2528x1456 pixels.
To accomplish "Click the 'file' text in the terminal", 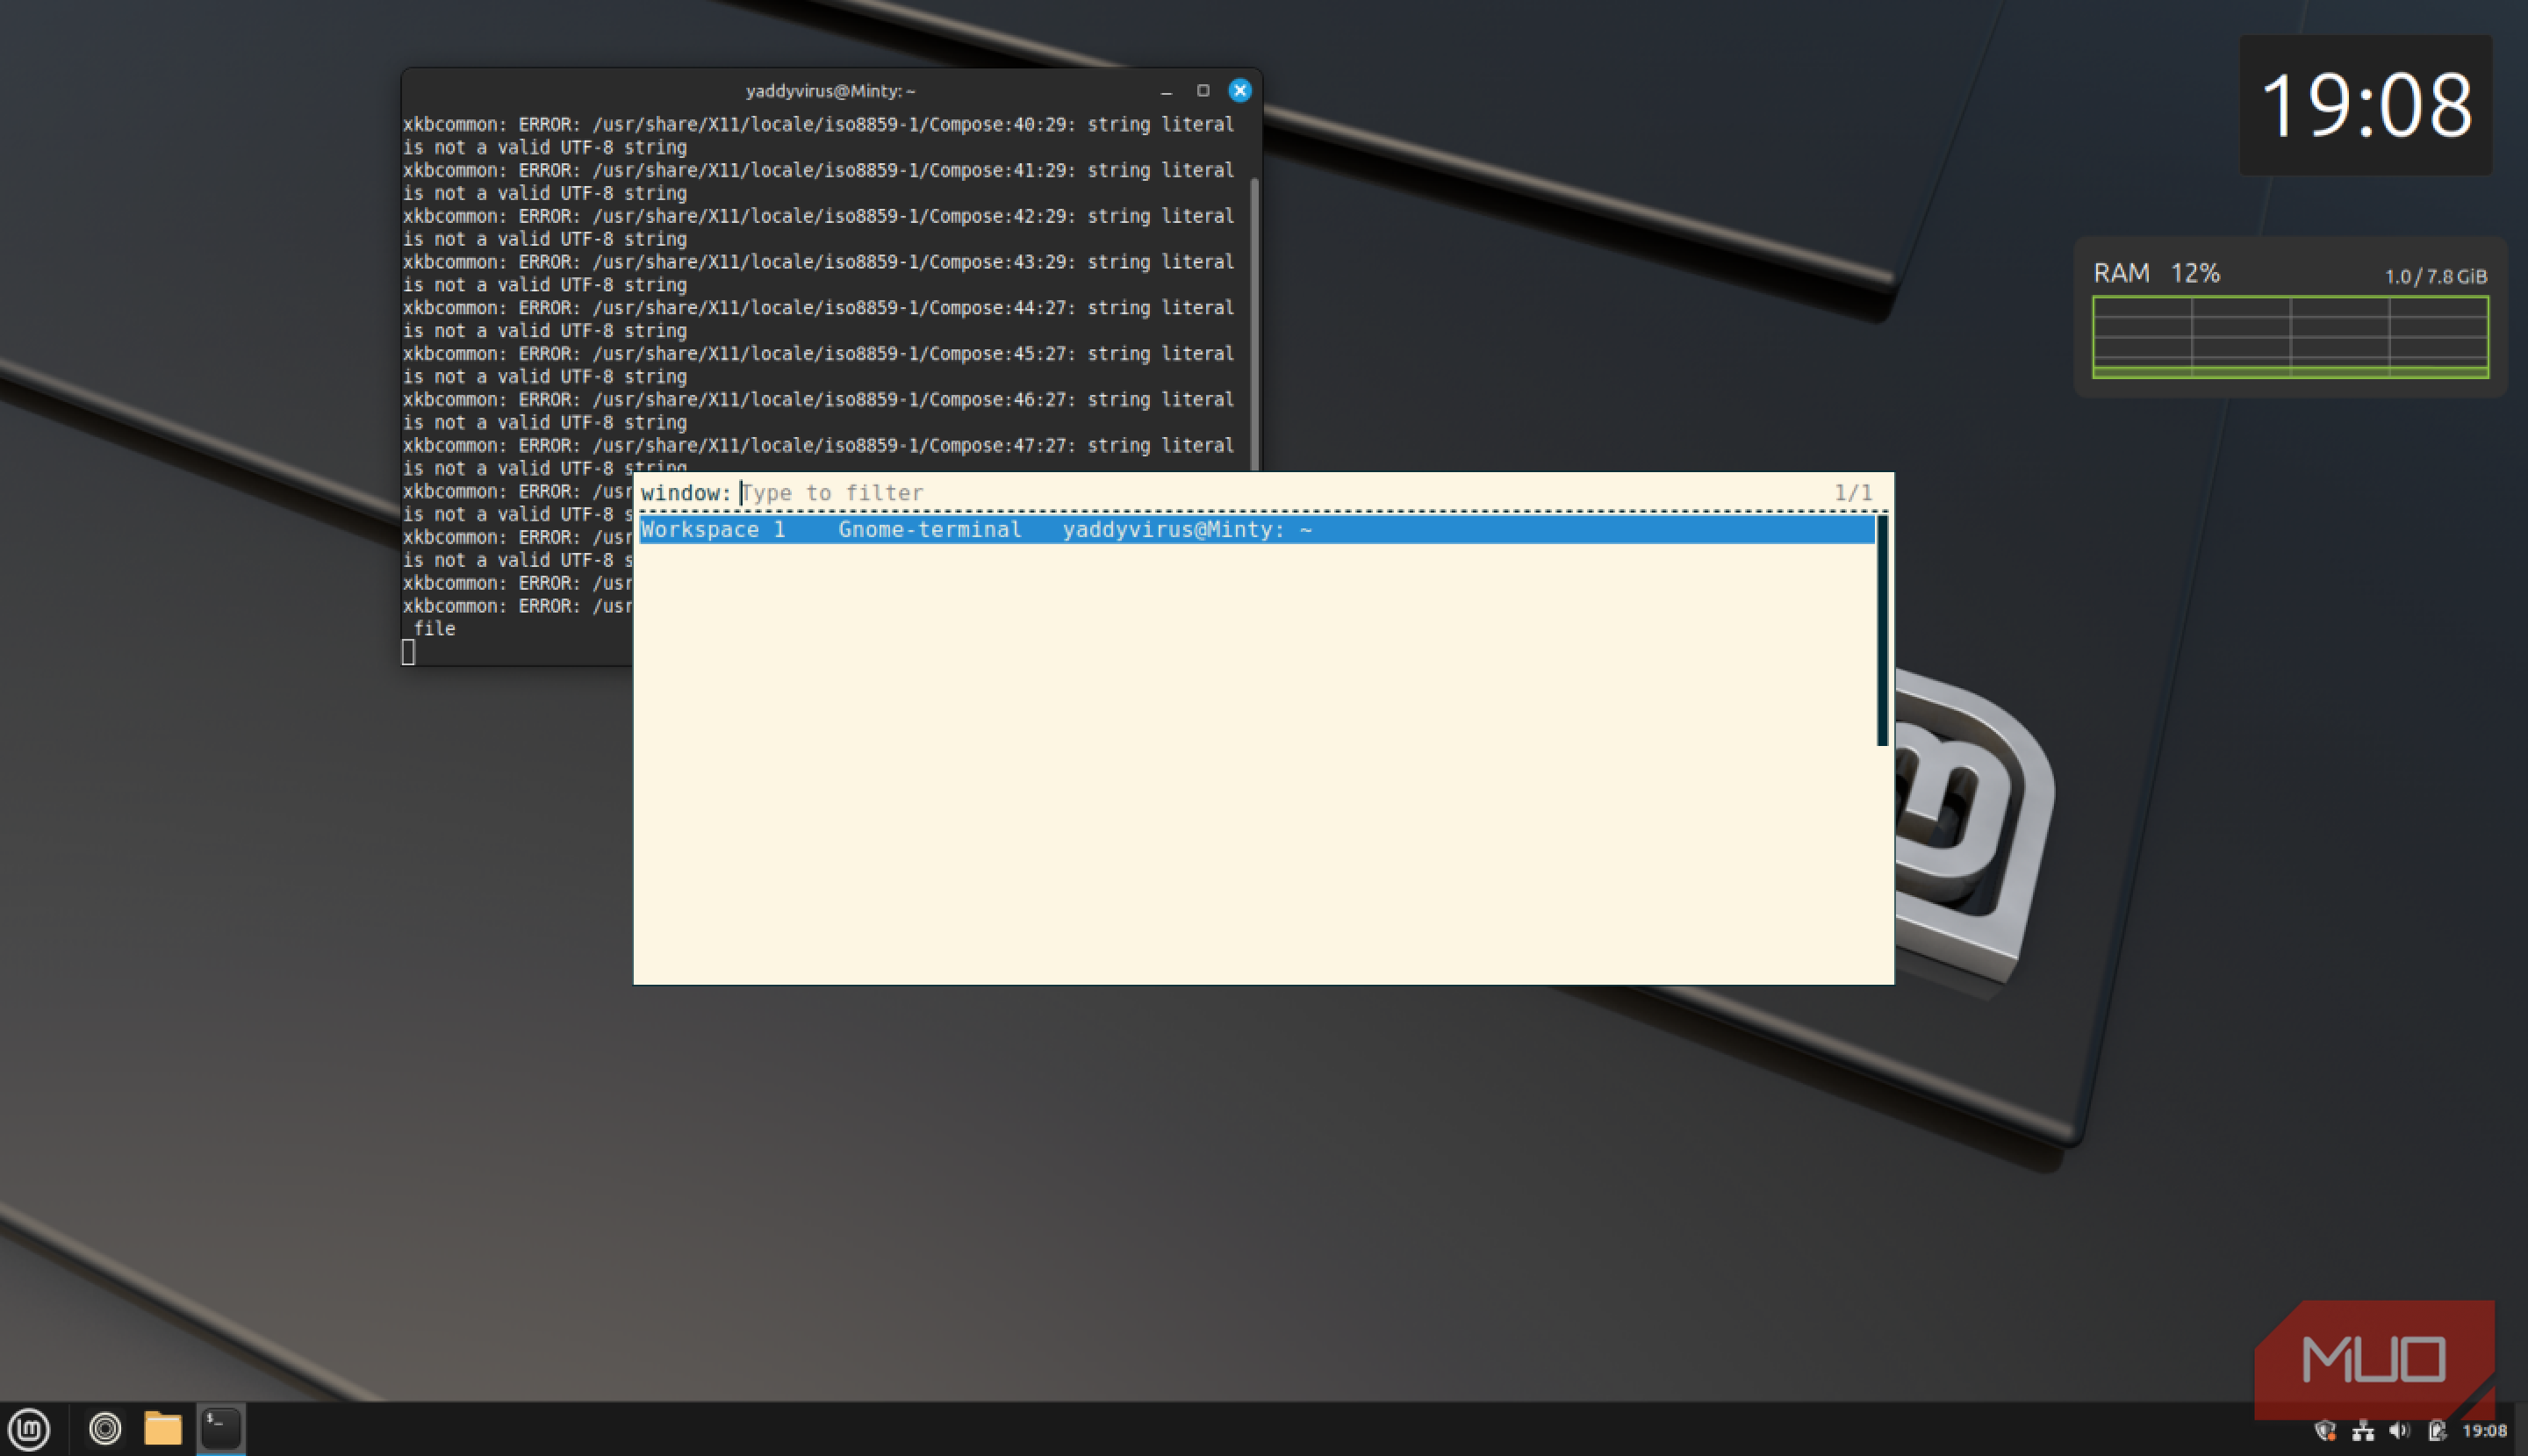I will (x=435, y=629).
